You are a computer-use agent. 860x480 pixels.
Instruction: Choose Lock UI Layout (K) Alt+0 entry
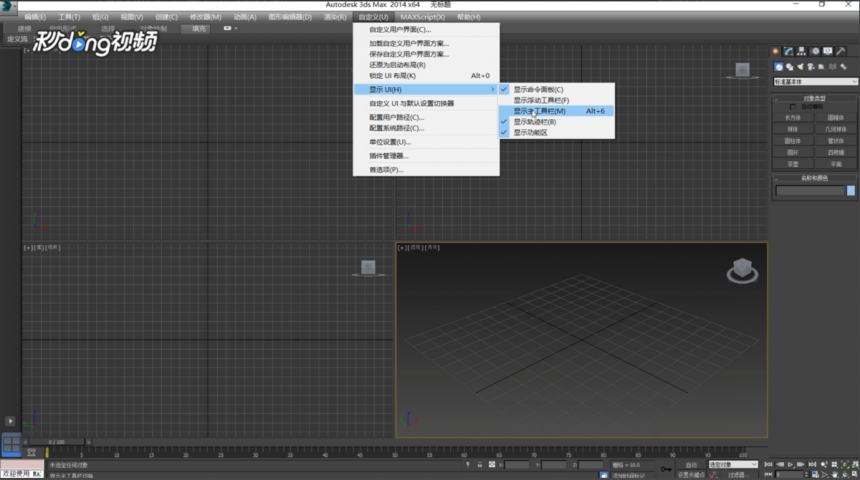coord(426,76)
